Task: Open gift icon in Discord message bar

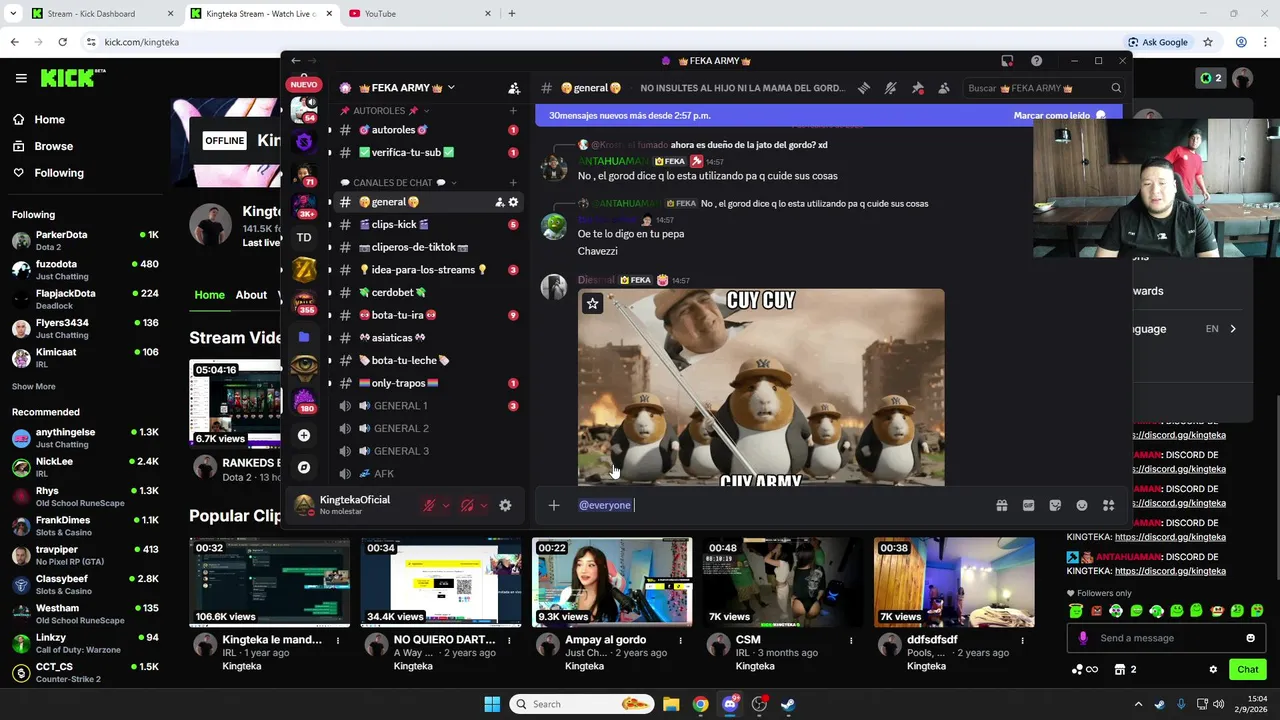Action: 1001,505
